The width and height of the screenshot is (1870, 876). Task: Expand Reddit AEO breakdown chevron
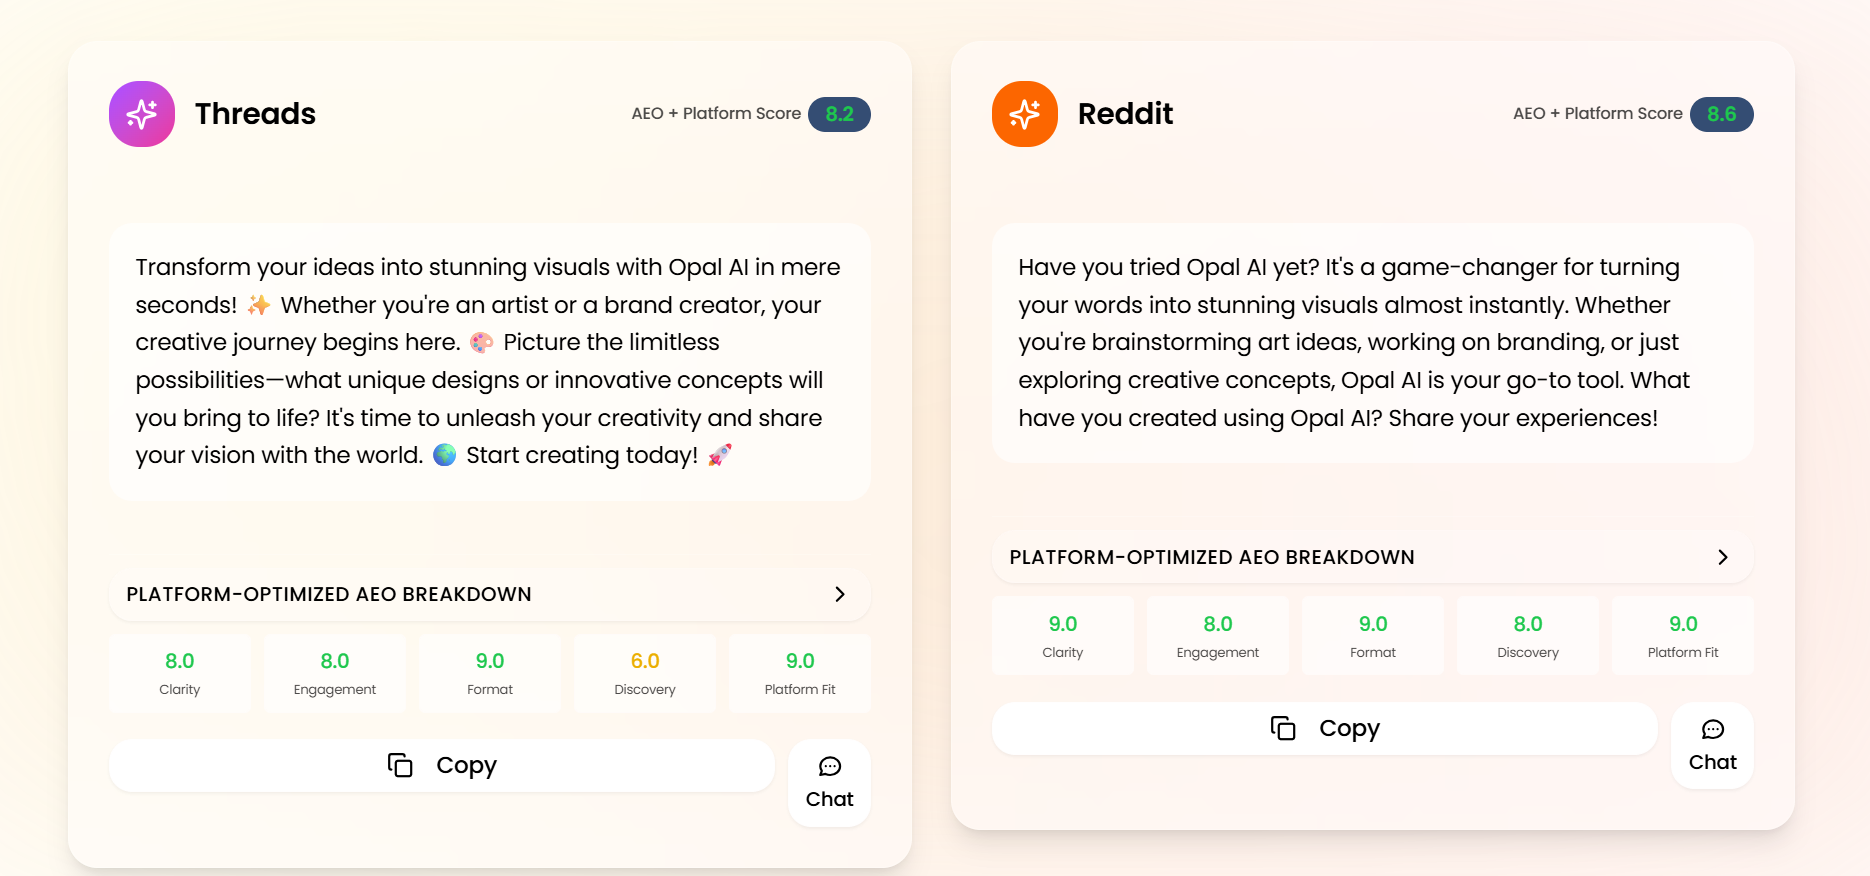click(1722, 557)
